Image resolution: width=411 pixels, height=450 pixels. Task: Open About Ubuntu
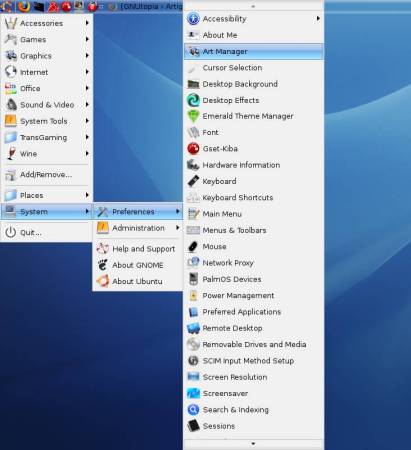pos(138,281)
